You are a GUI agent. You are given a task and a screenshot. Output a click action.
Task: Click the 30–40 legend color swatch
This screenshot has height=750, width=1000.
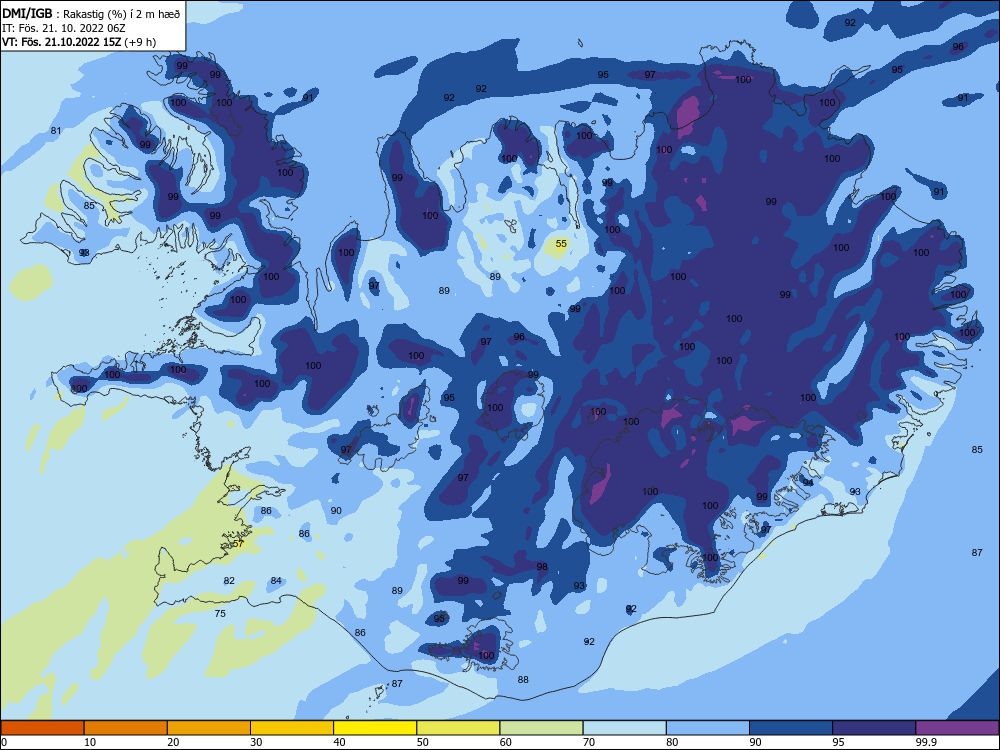(x=292, y=728)
